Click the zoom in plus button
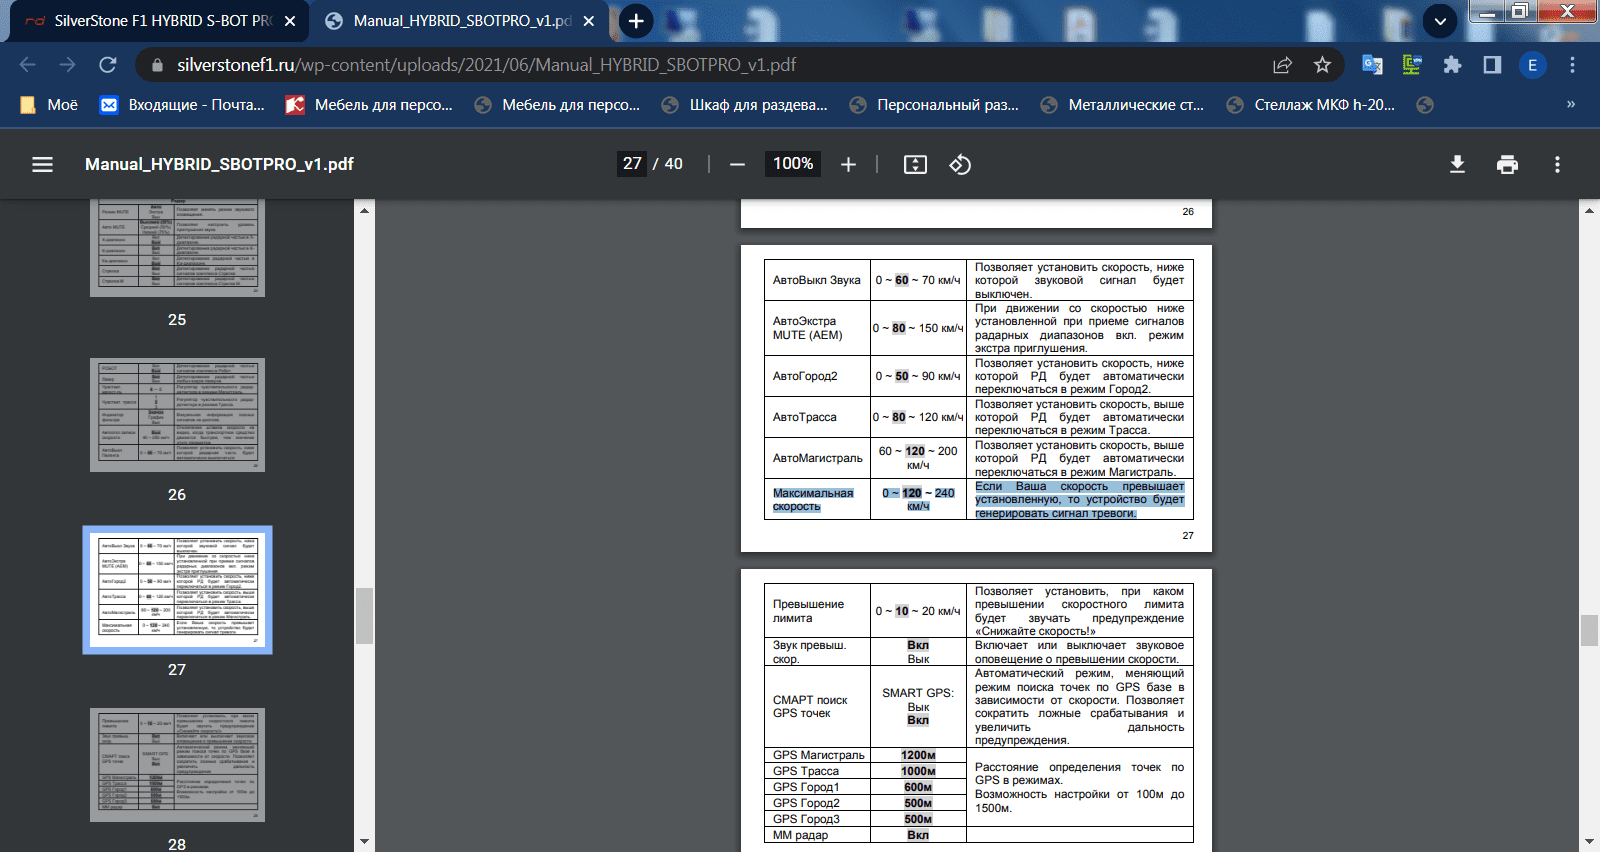This screenshot has width=1600, height=852. [848, 164]
